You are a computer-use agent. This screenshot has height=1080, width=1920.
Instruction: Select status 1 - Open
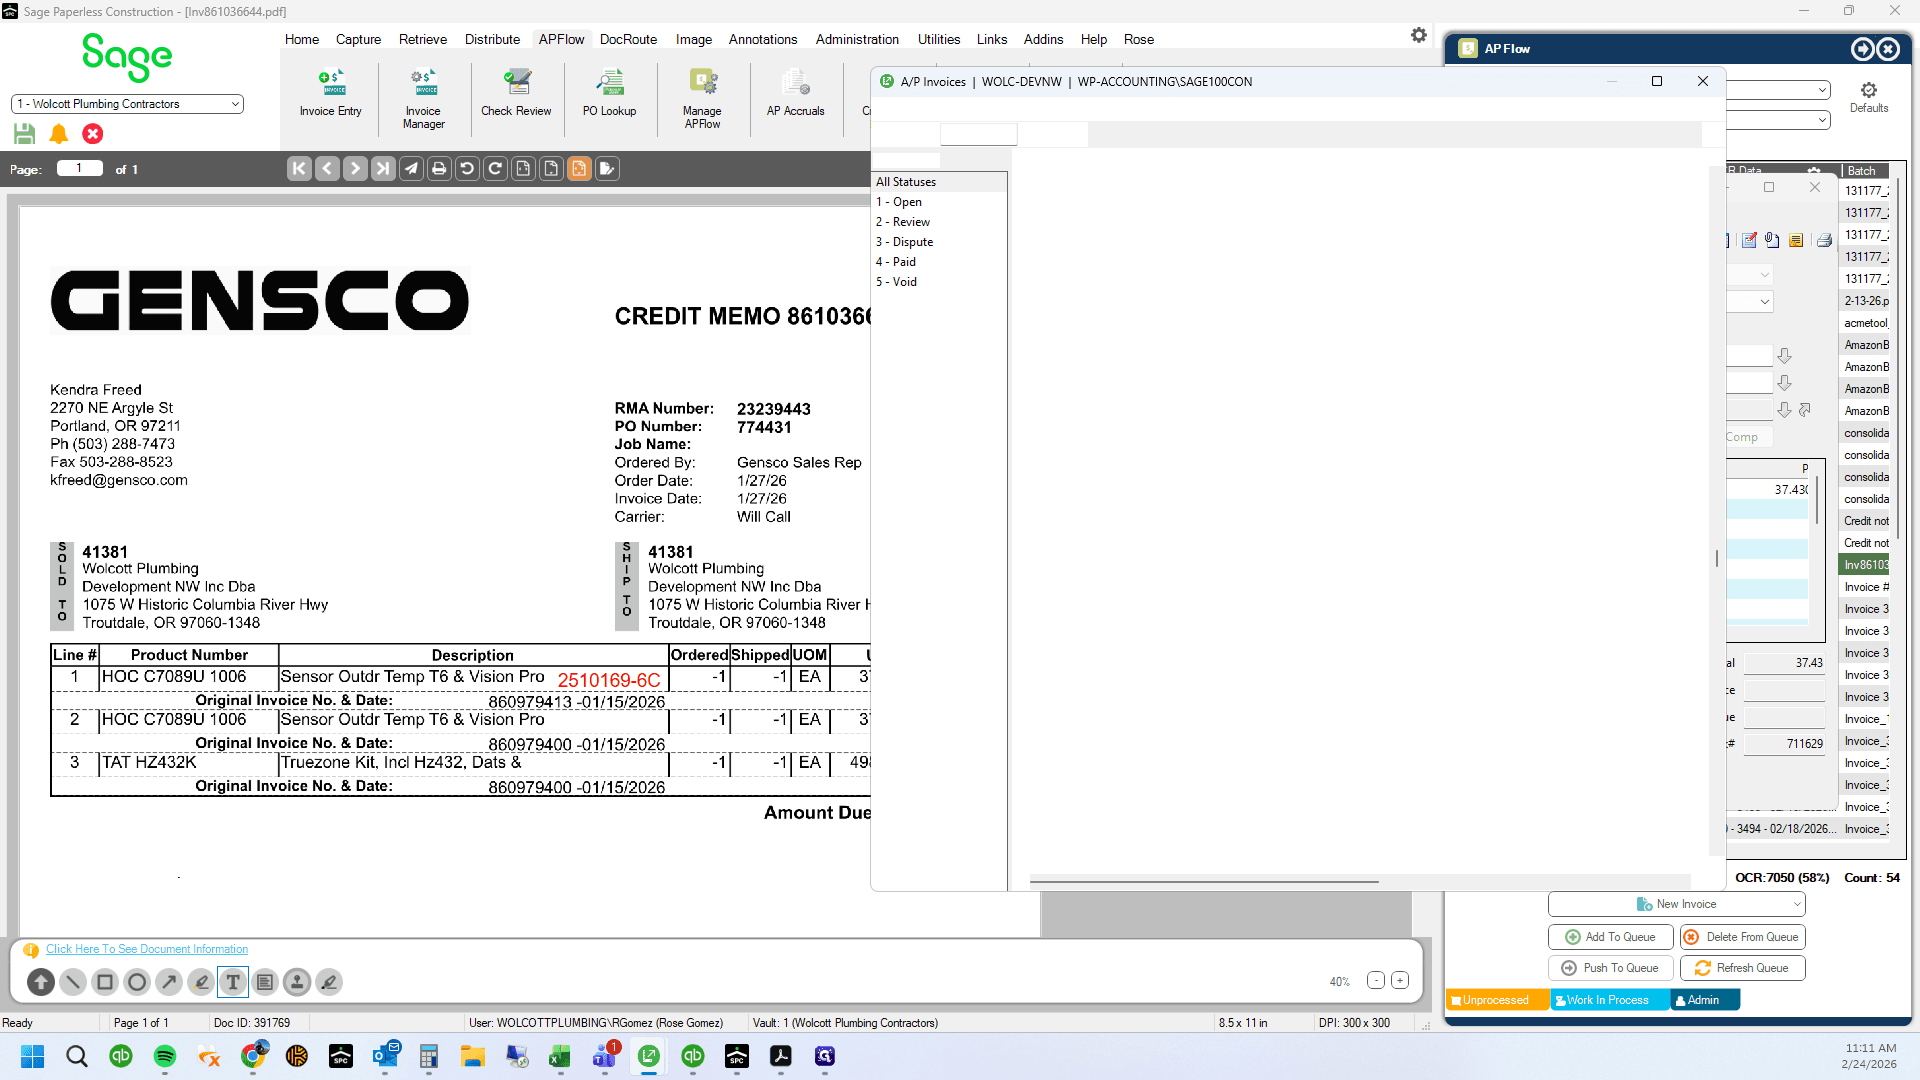tap(939, 202)
